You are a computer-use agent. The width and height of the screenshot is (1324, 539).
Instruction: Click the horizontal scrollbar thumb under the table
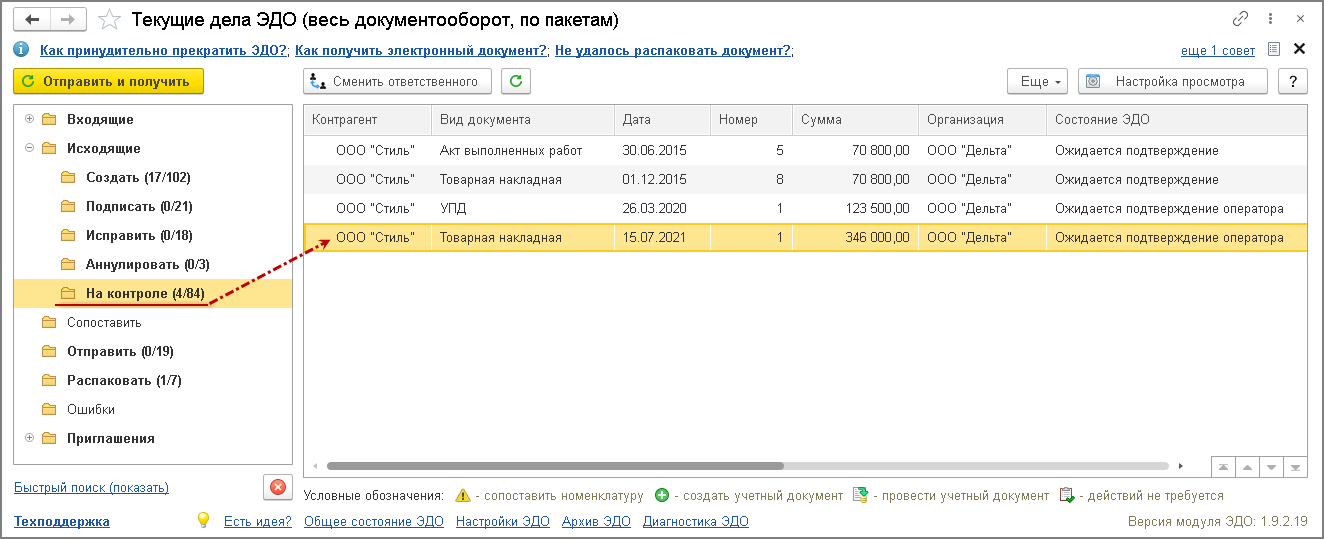[x=555, y=466]
